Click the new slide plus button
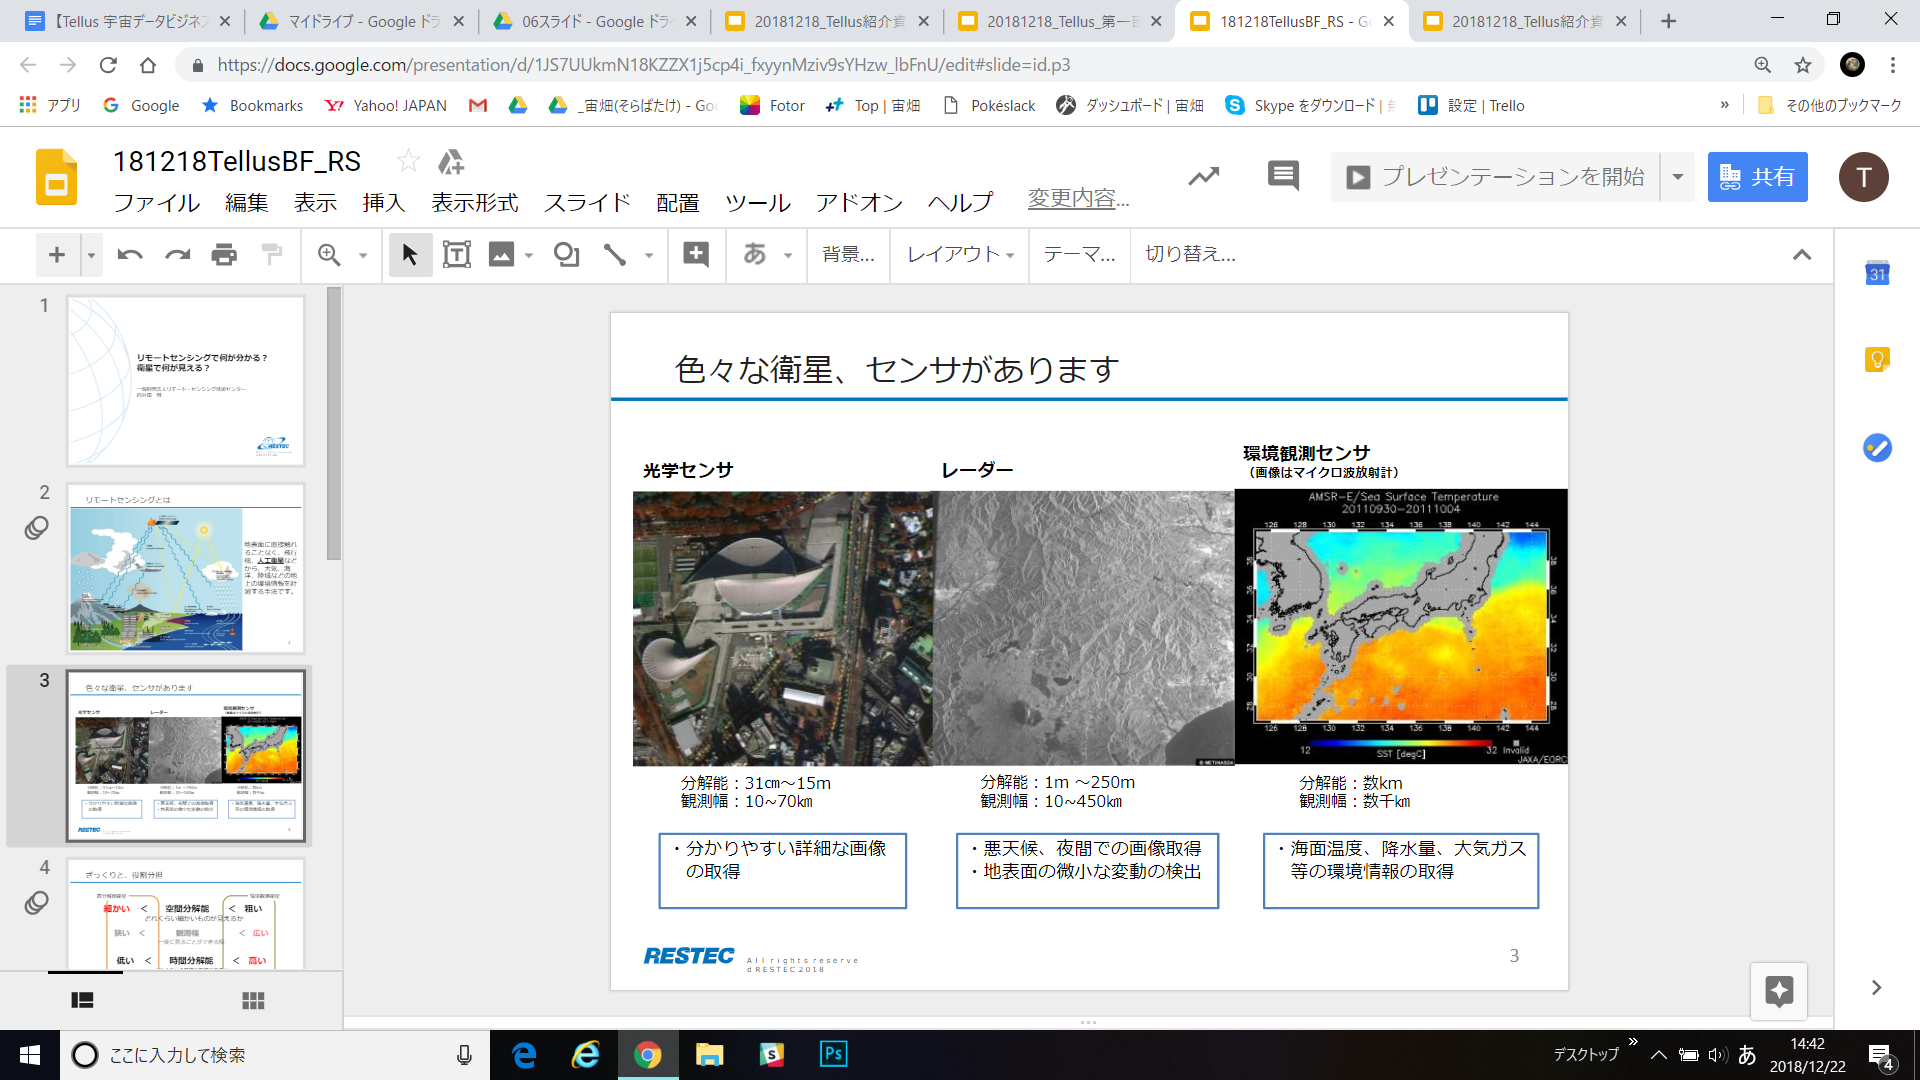 tap(57, 255)
